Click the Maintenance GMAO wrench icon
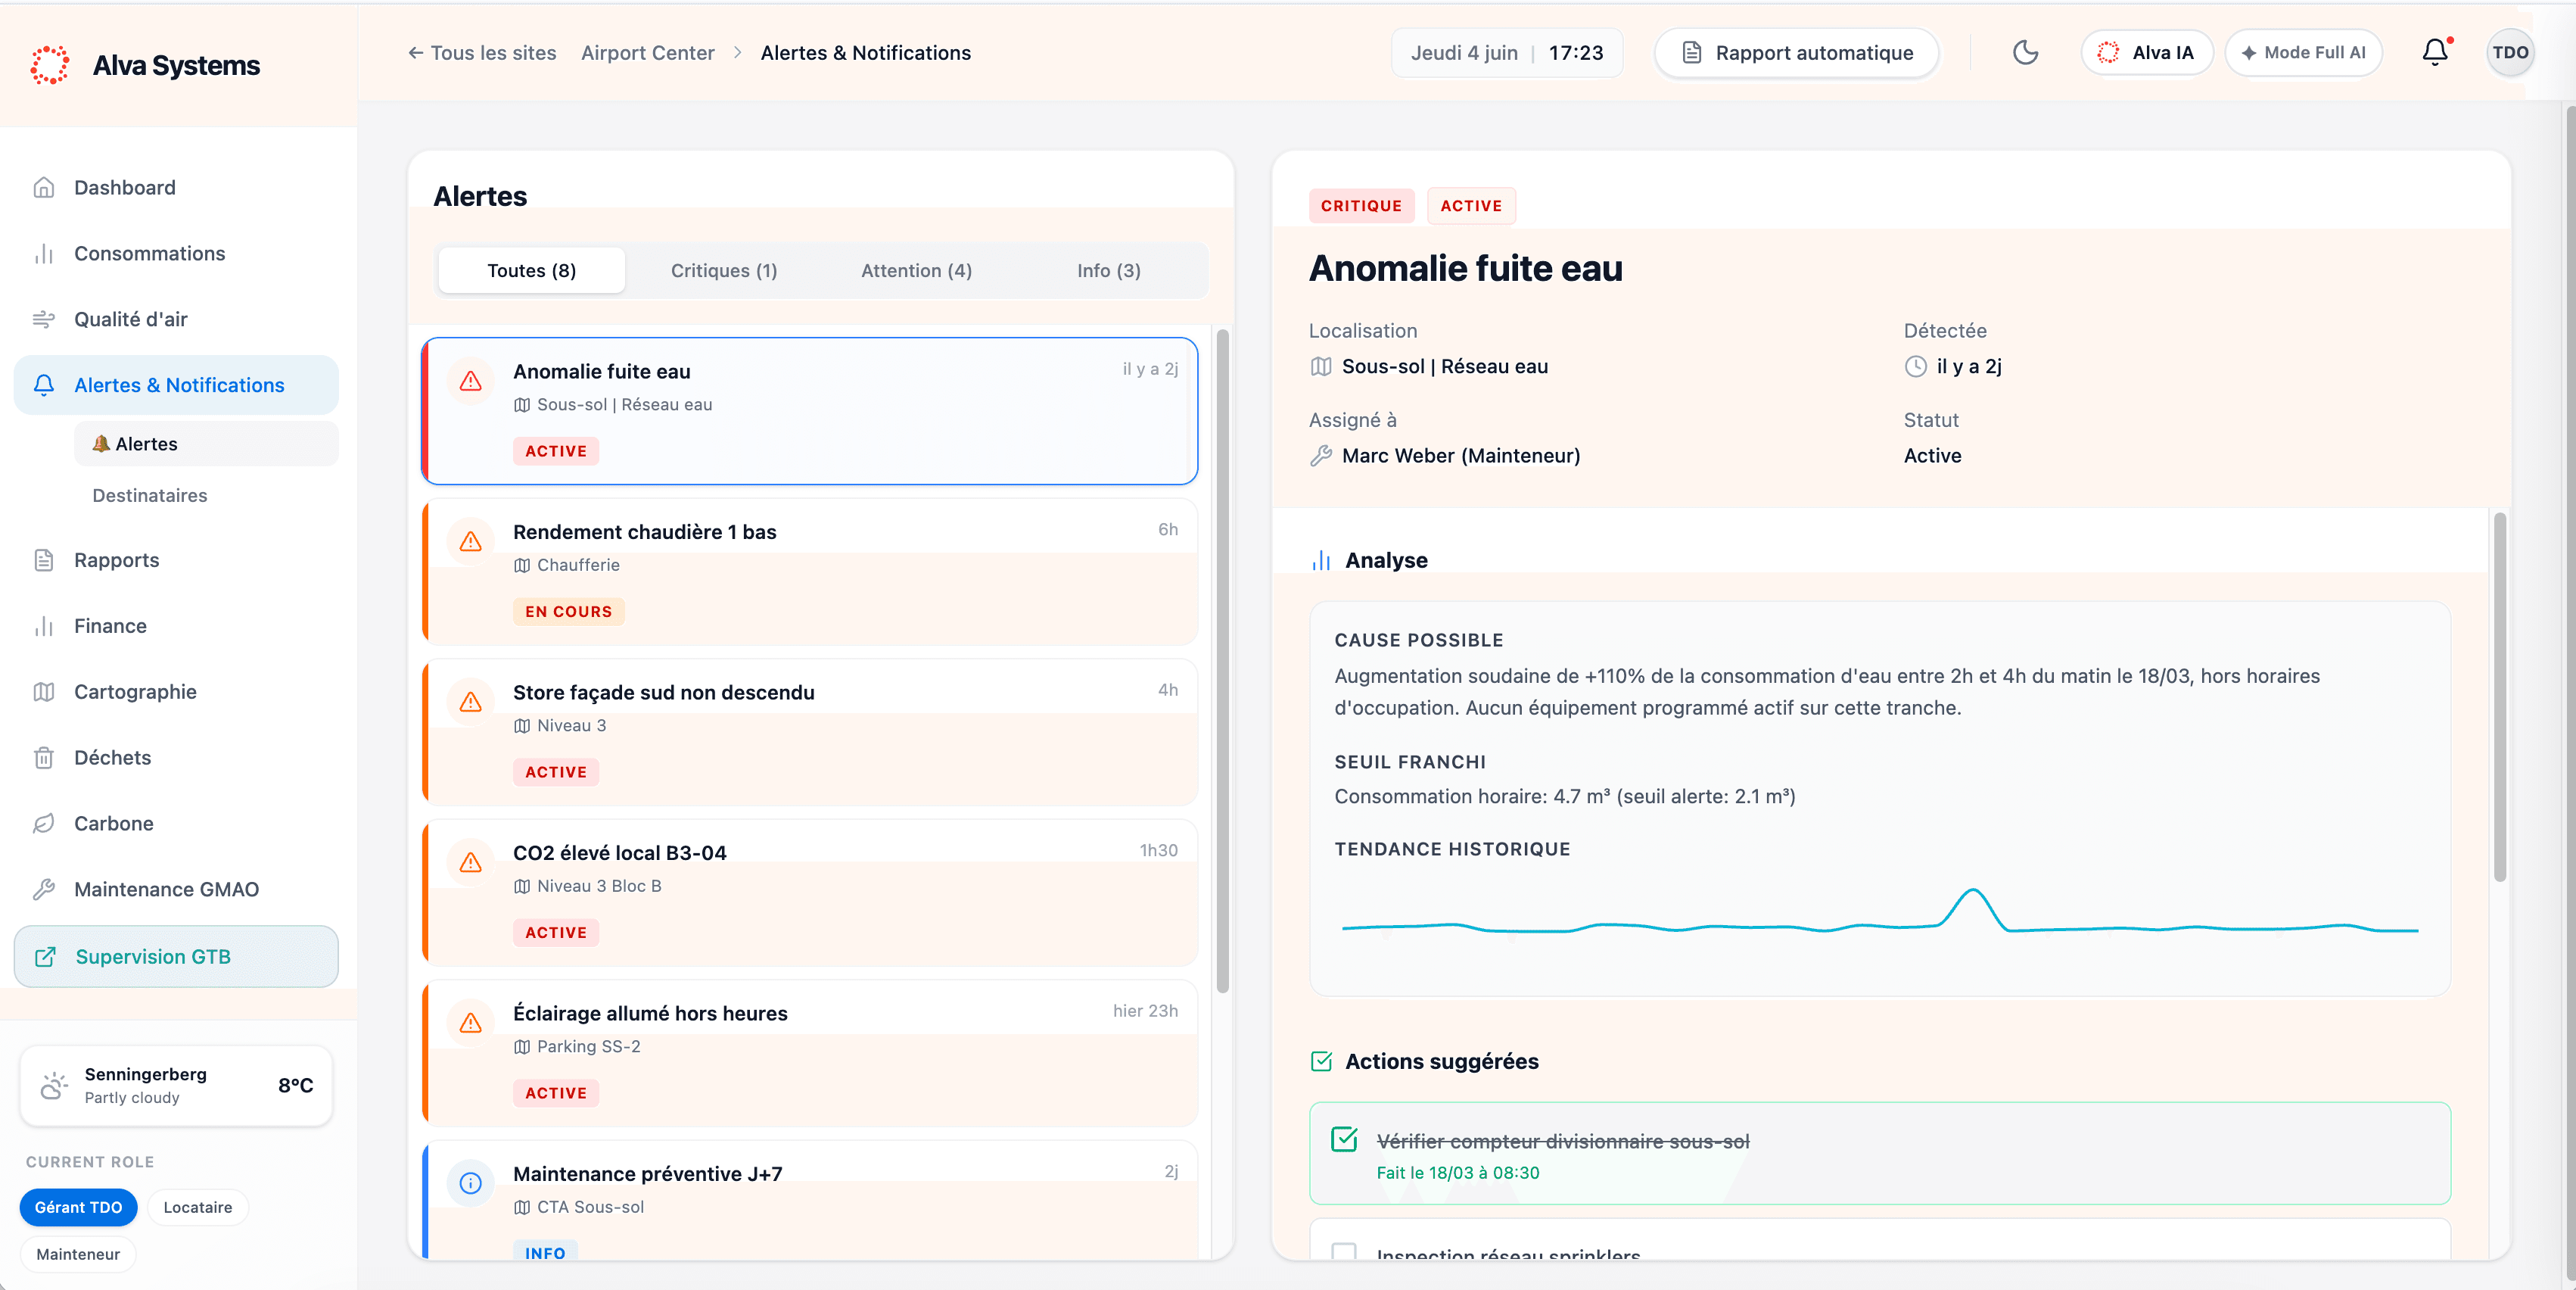This screenshot has width=2576, height=1290. point(44,890)
